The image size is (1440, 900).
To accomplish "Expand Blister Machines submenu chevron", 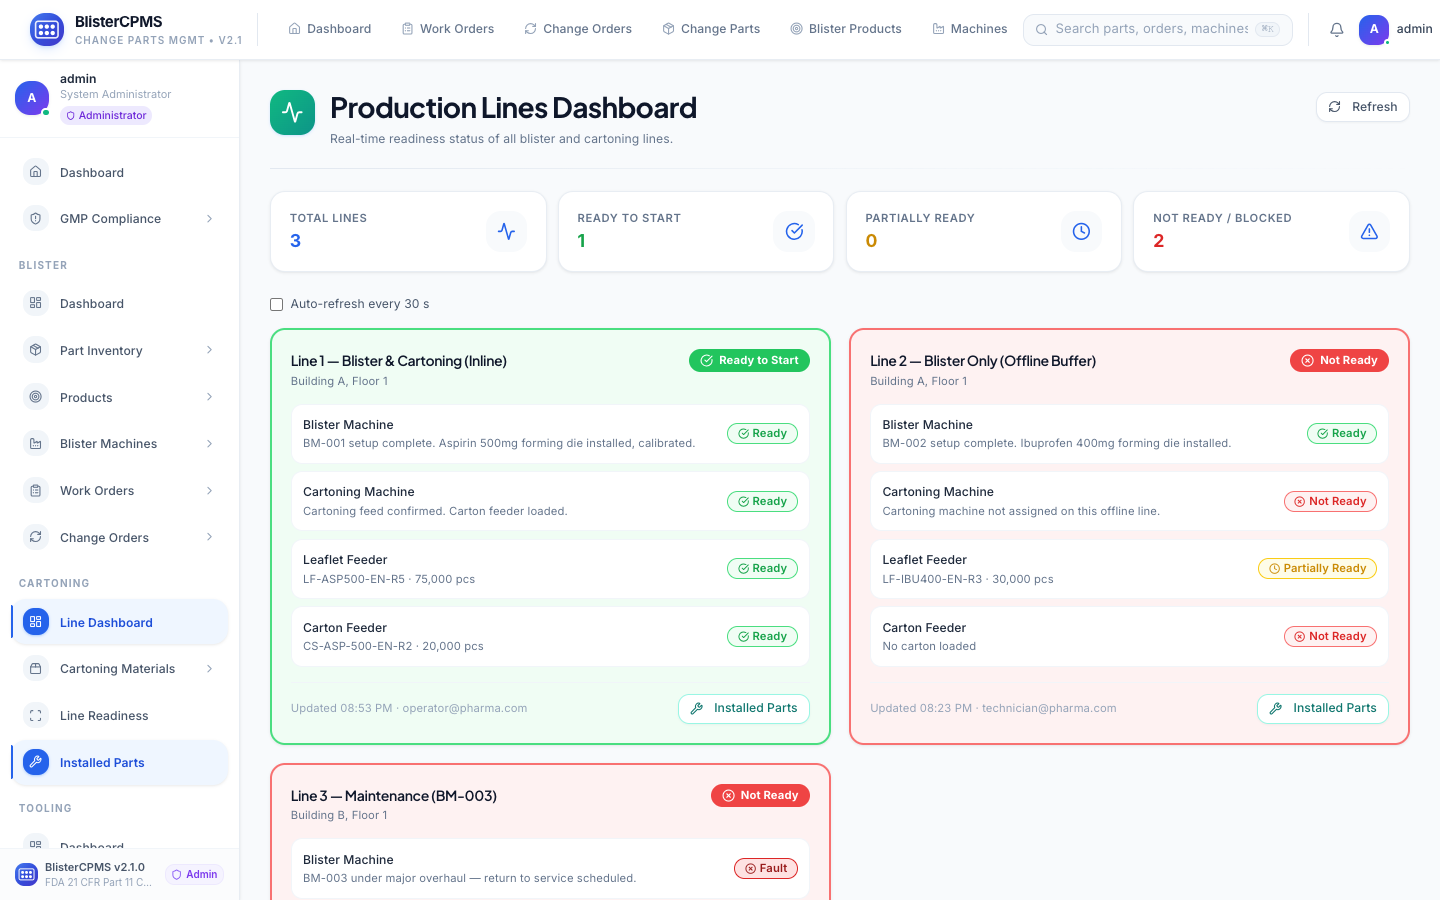I will [x=209, y=443].
